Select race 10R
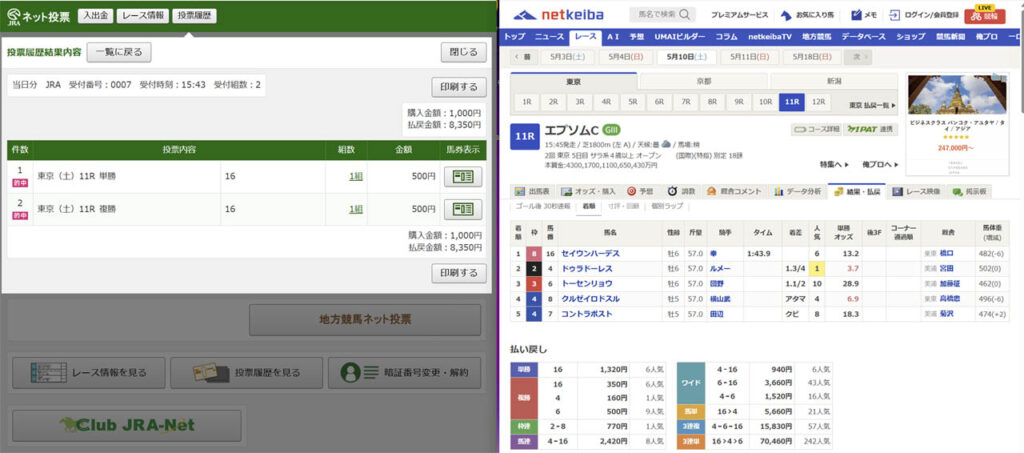The image size is (1024, 453). click(765, 102)
